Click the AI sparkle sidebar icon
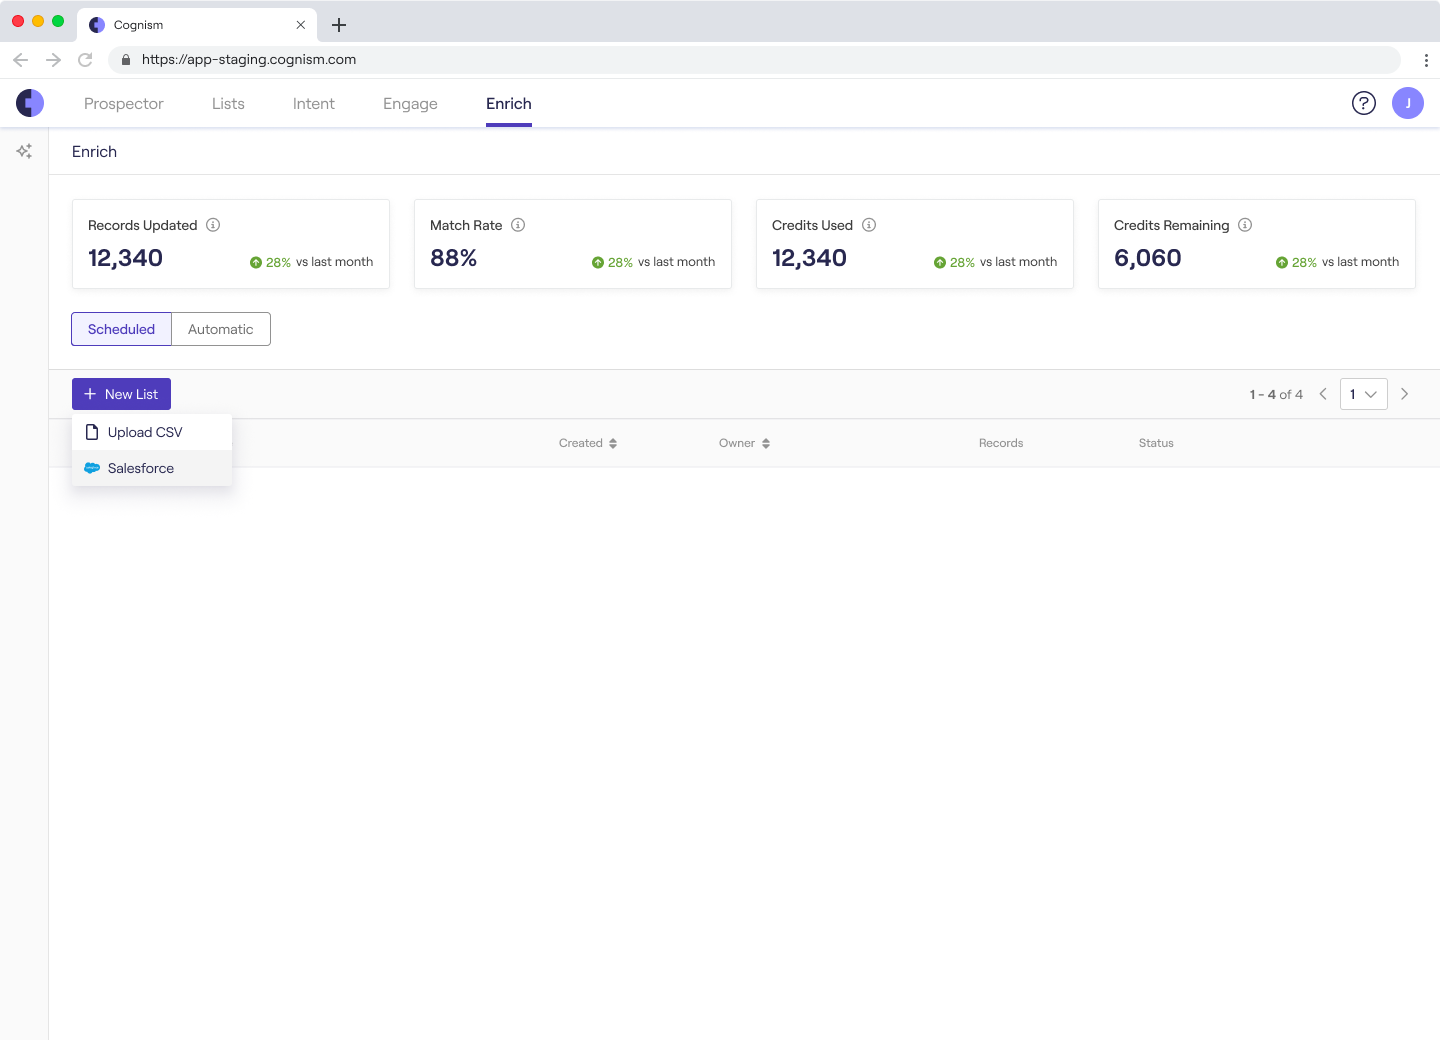This screenshot has width=1440, height=1040. click(x=24, y=151)
